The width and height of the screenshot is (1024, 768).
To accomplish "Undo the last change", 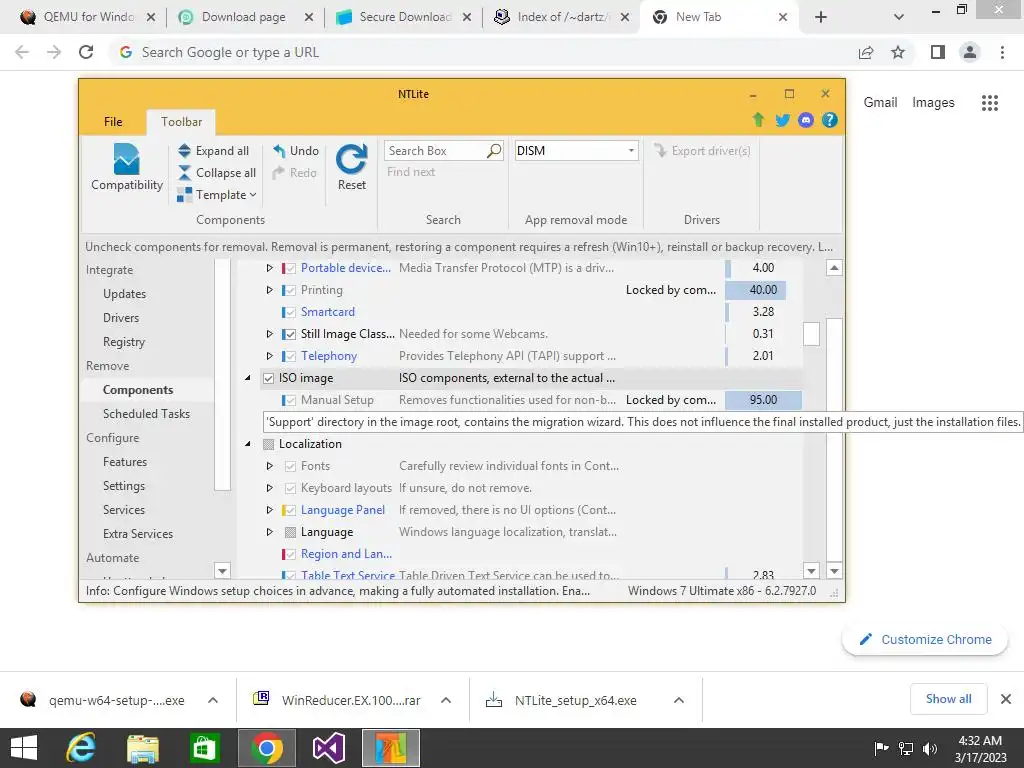I will click(x=296, y=151).
